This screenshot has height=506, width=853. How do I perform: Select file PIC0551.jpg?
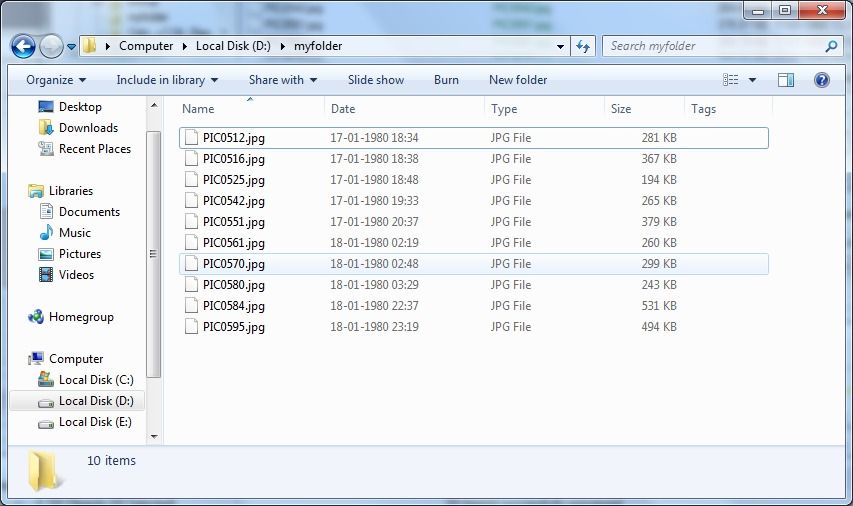tap(473, 222)
